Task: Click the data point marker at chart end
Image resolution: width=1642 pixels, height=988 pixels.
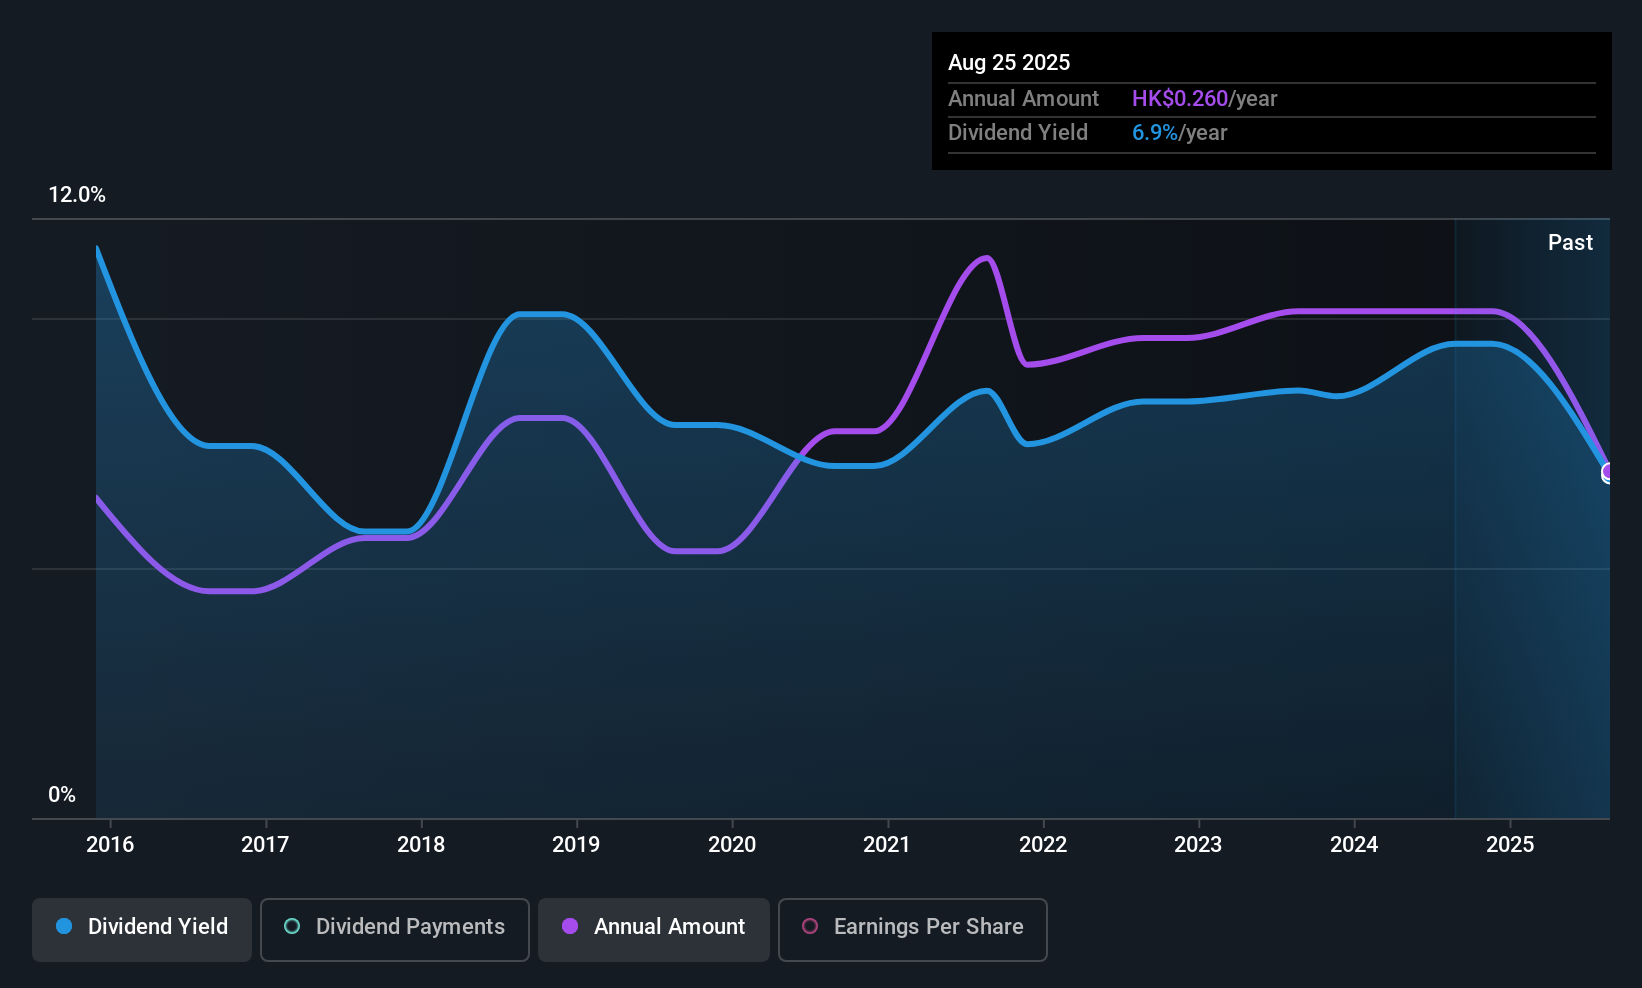Action: click(1608, 472)
